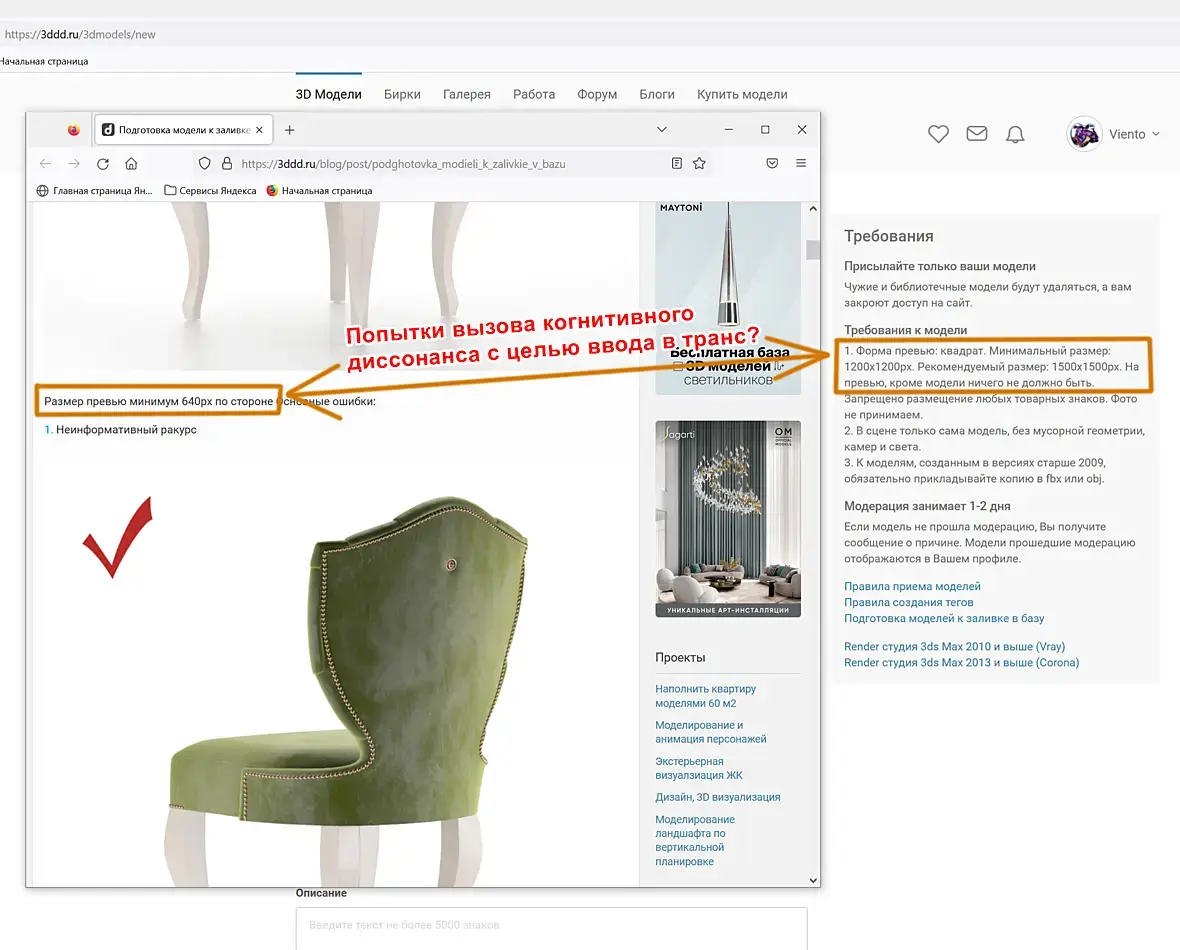Click the Firefox address bar URL

(x=403, y=164)
